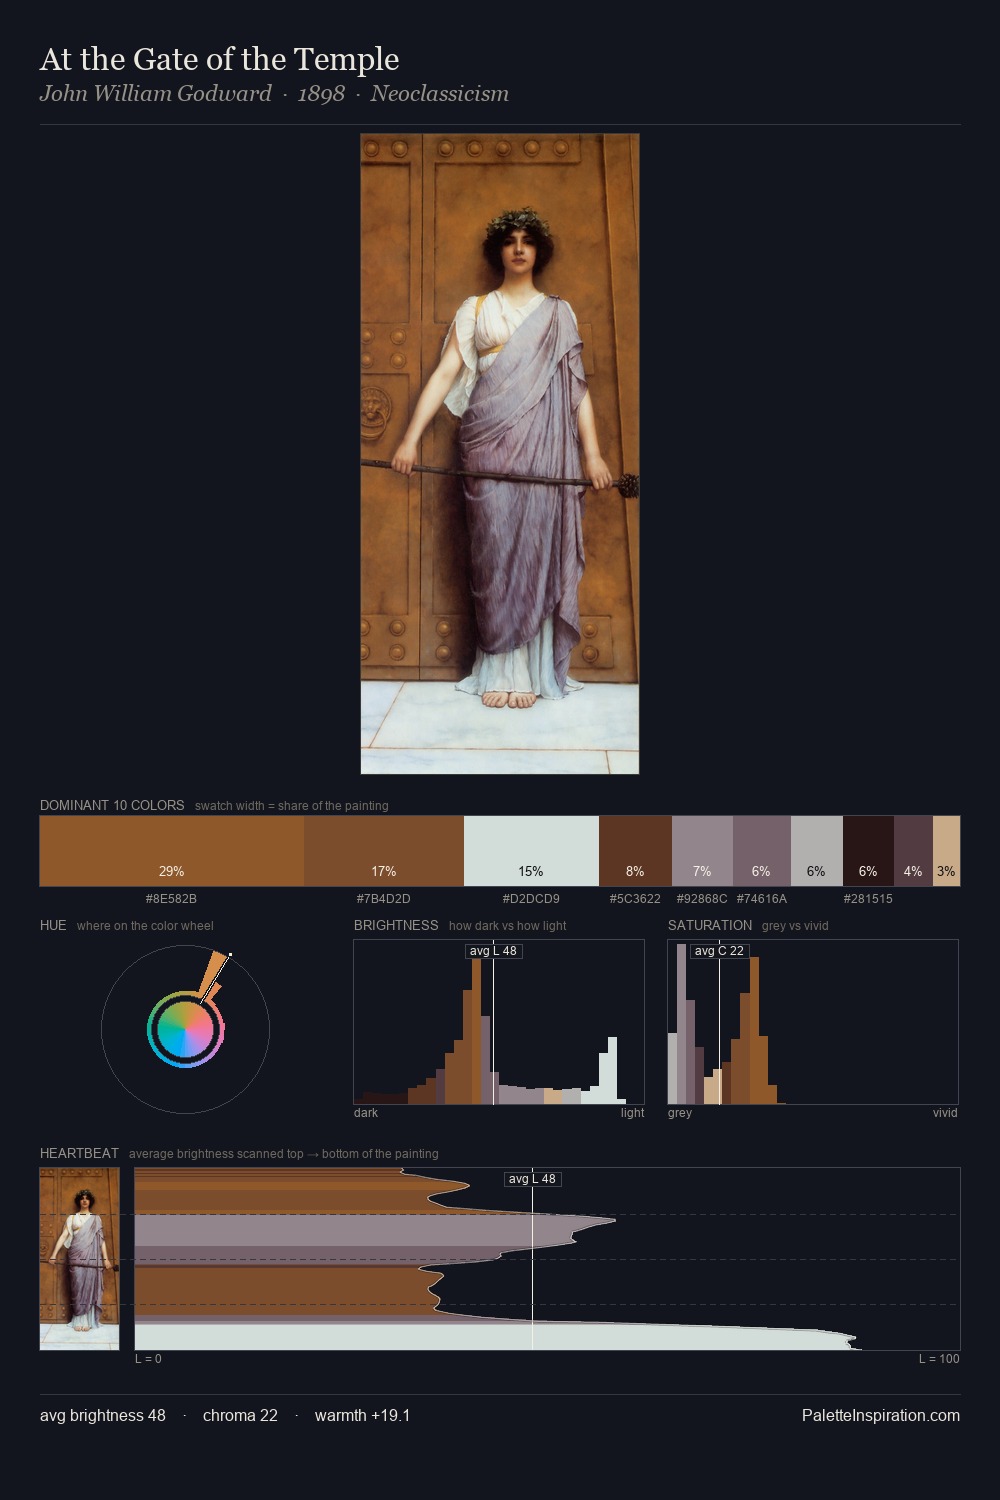The width and height of the screenshot is (1000, 1500).
Task: Click the heartbeat brightness profile chart
Action: coord(547,1259)
